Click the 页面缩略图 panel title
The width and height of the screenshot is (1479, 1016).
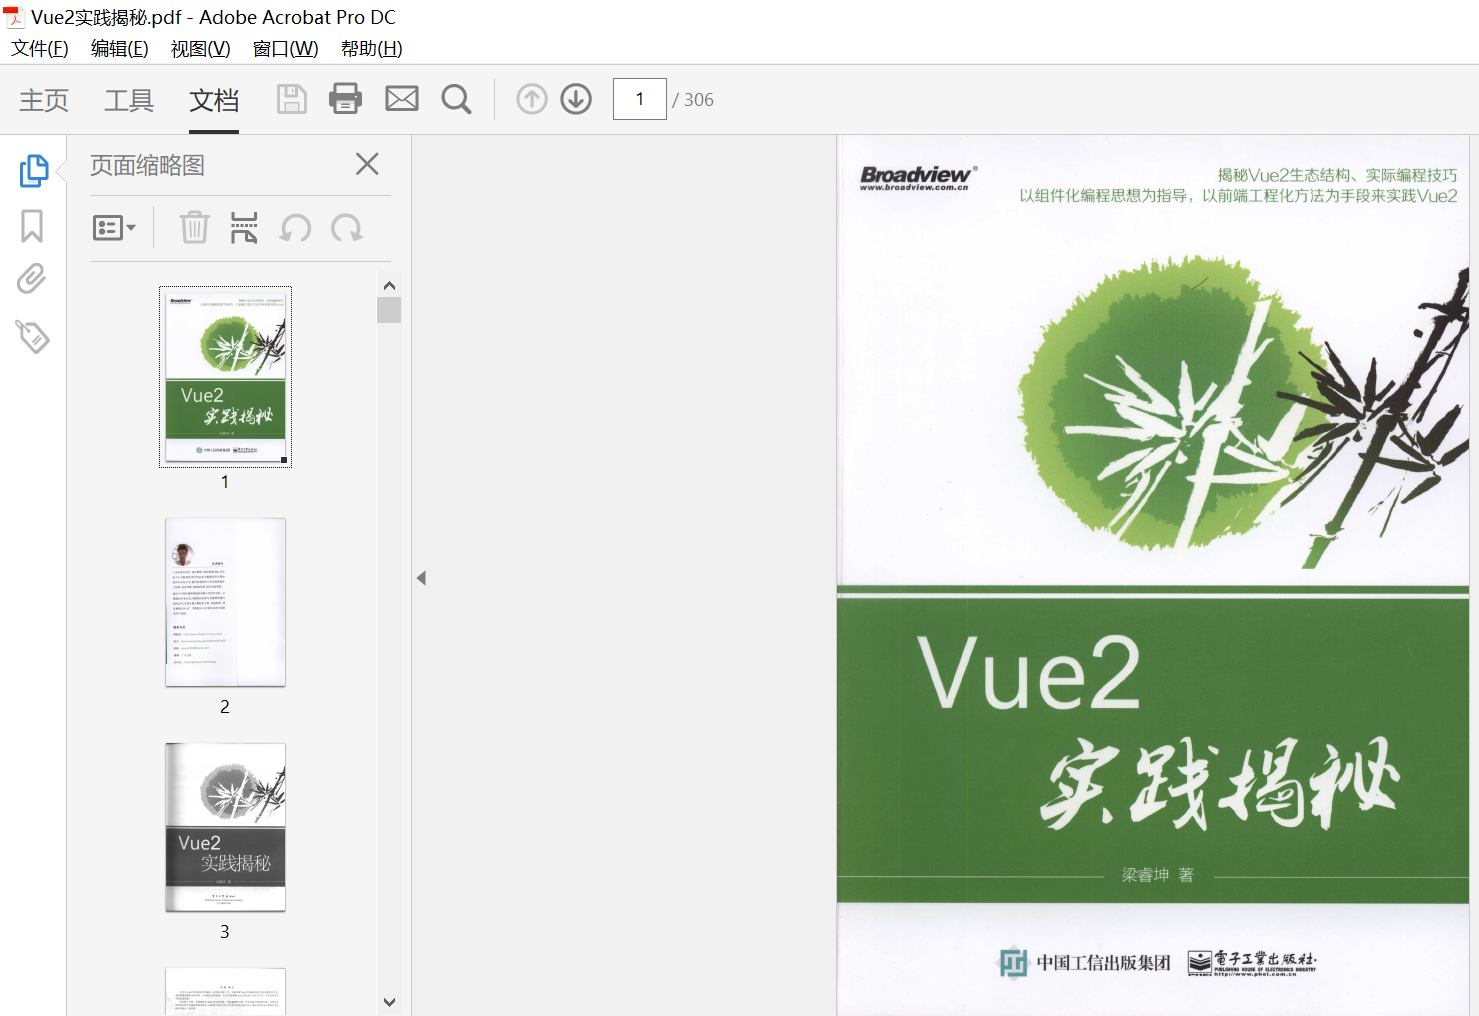click(147, 165)
